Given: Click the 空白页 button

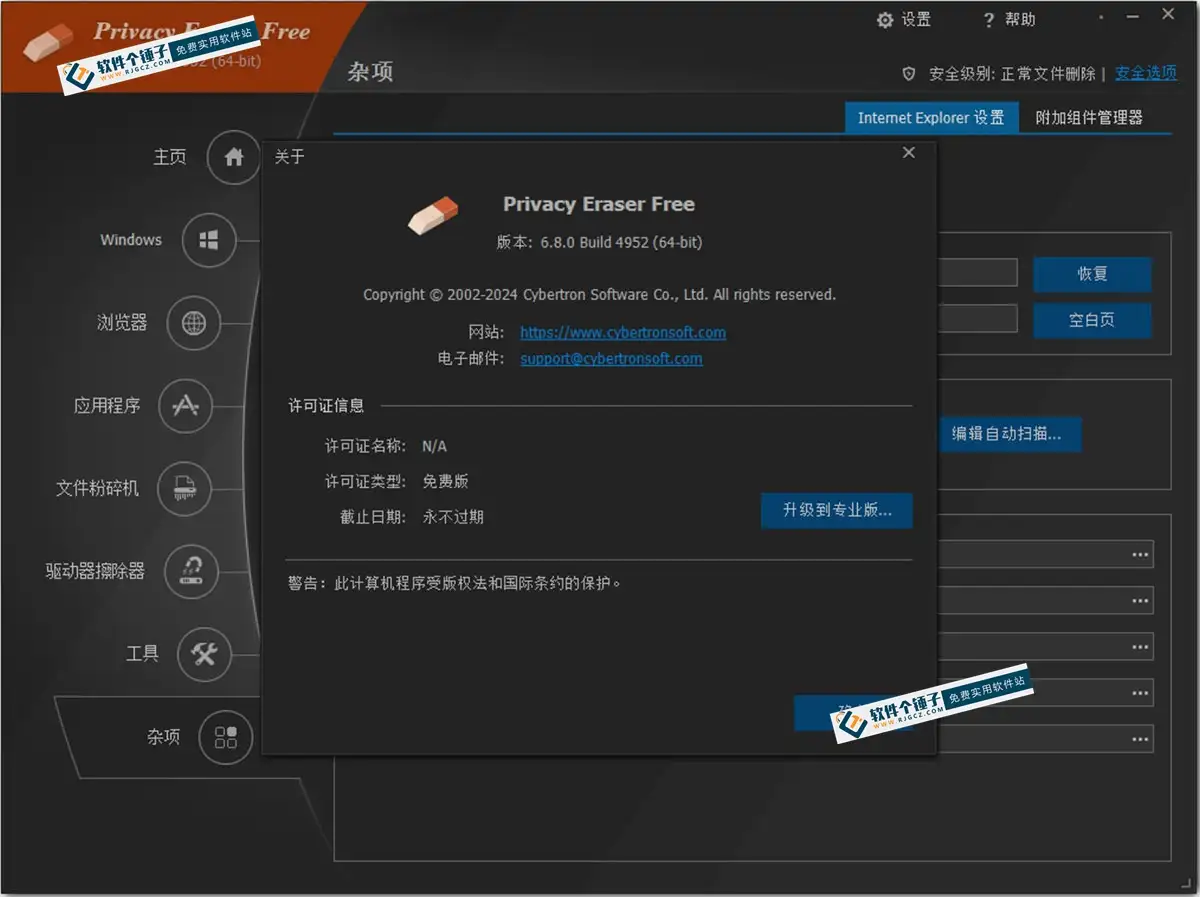Looking at the screenshot, I should click(1092, 321).
